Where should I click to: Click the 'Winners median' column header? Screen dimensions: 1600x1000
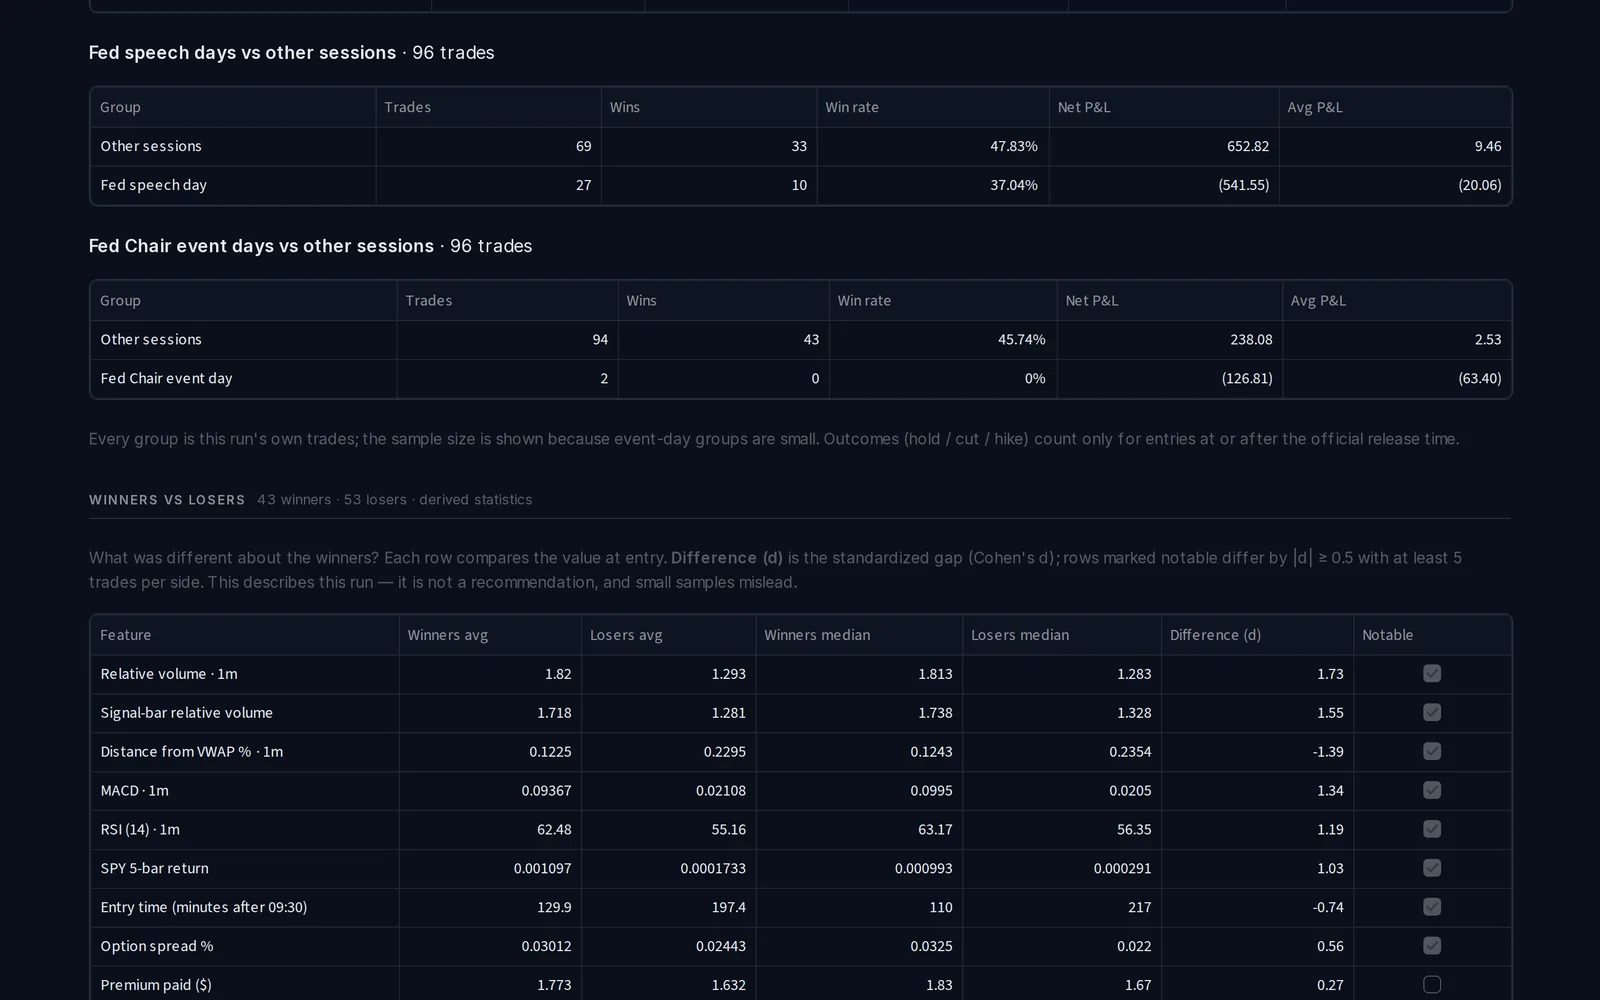817,635
